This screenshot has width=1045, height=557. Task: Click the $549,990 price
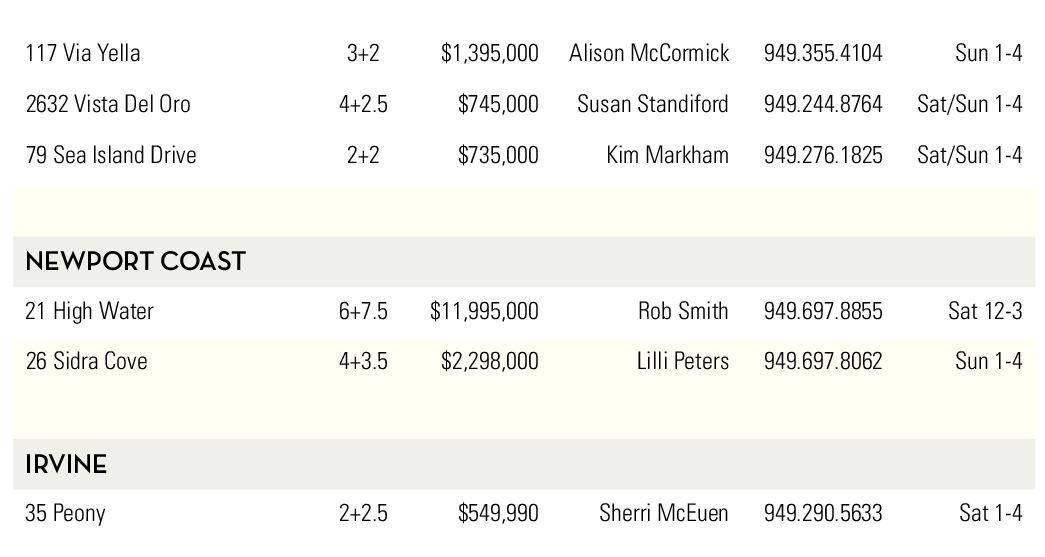point(498,514)
